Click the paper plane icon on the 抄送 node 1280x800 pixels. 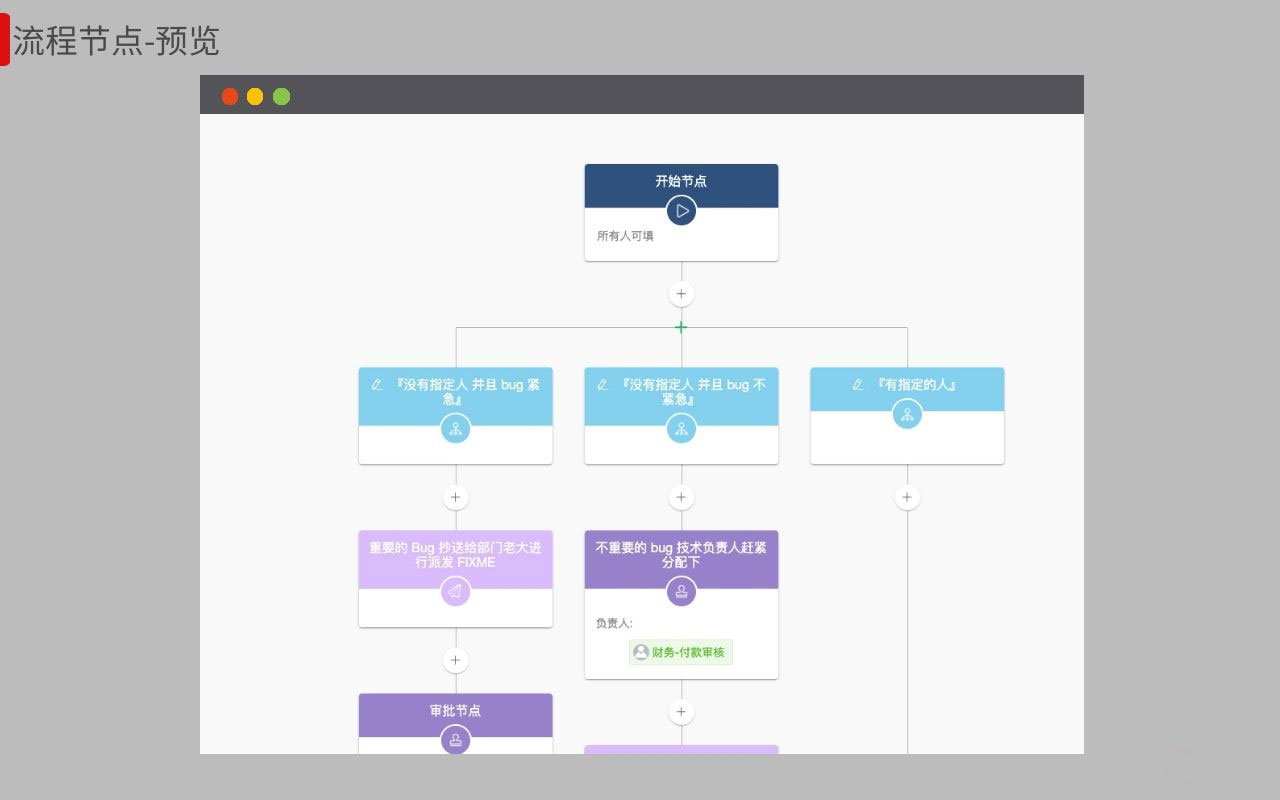pyautogui.click(x=455, y=592)
